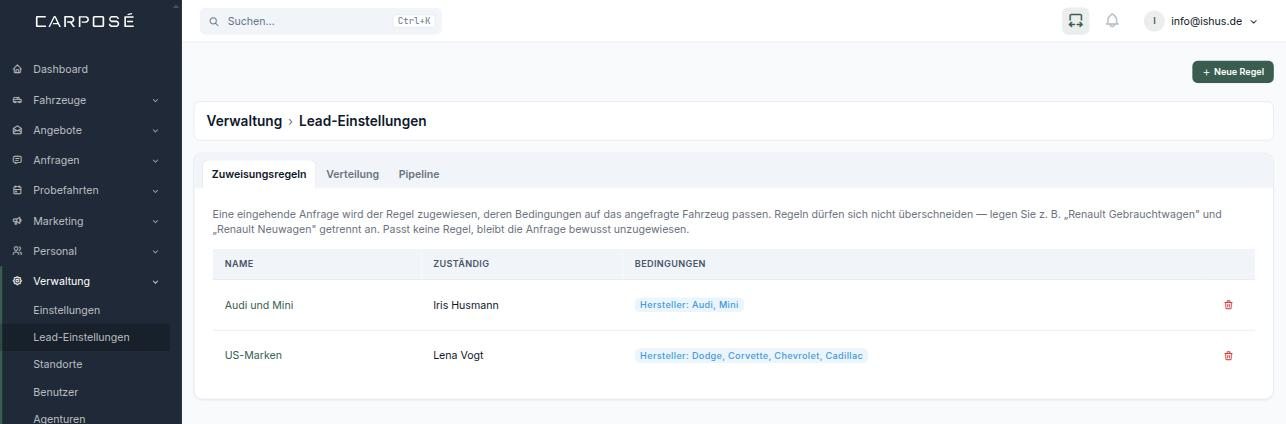
Task: Click the user avatar with letter I
Action: (x=1154, y=21)
